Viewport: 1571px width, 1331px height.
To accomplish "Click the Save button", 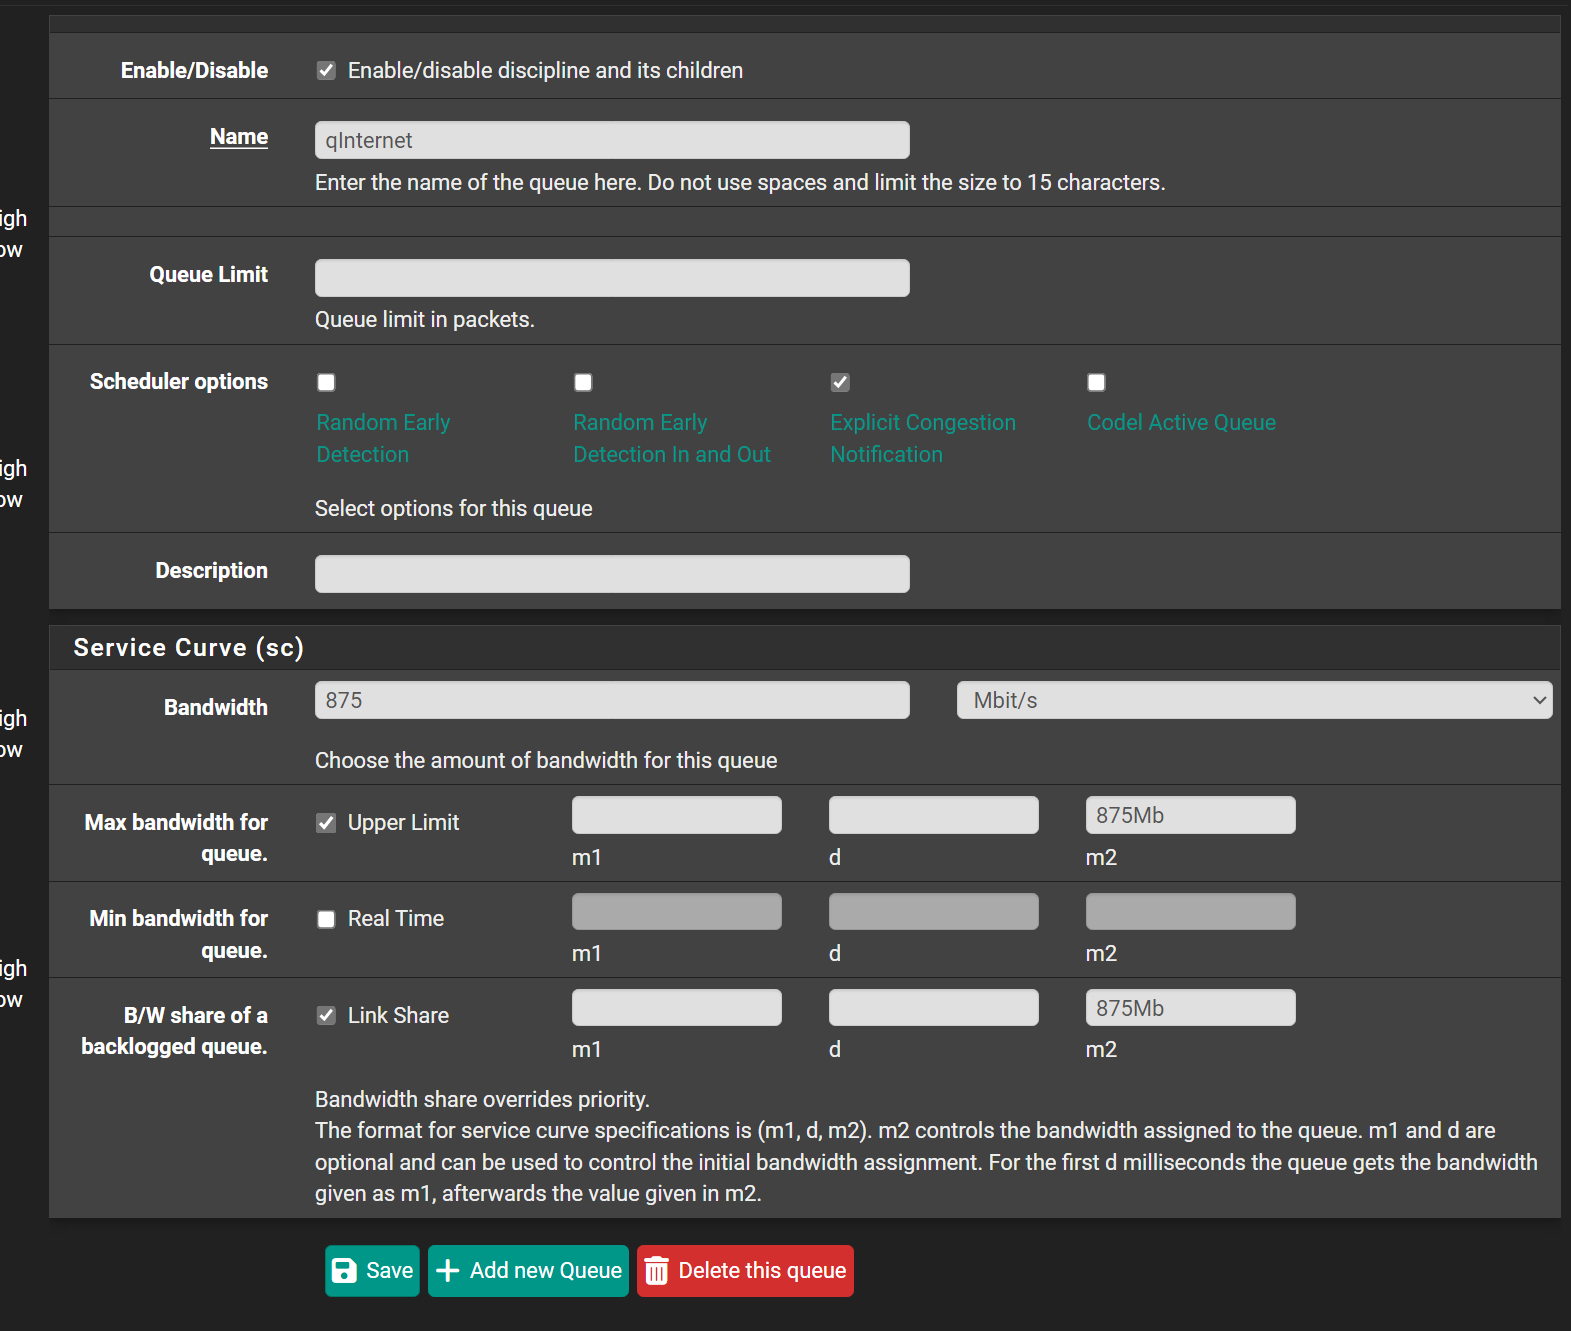I will pos(372,1271).
